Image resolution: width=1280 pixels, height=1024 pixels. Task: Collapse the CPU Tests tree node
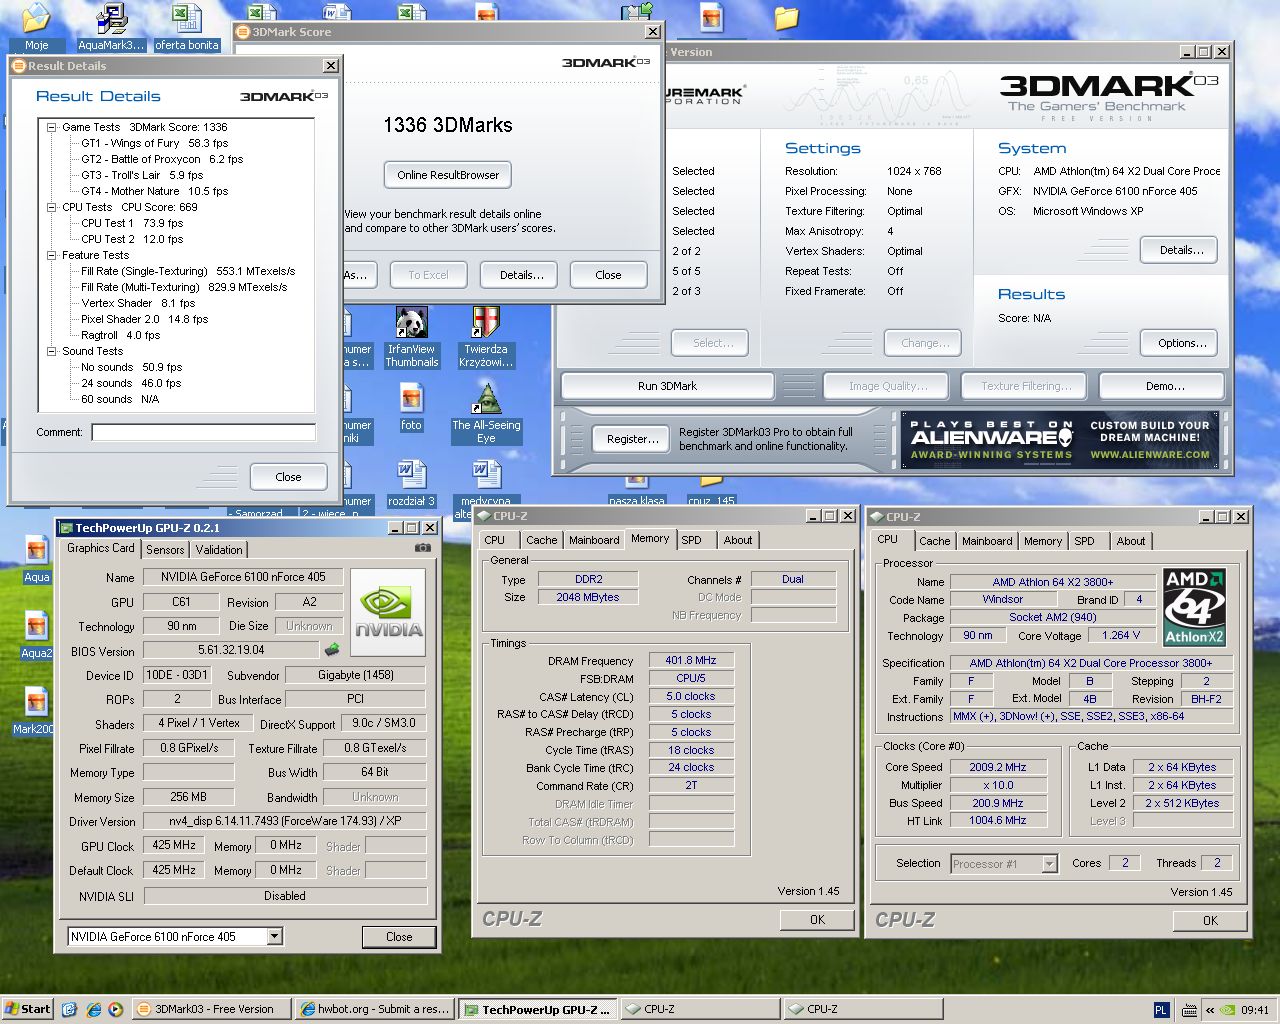[x=52, y=207]
